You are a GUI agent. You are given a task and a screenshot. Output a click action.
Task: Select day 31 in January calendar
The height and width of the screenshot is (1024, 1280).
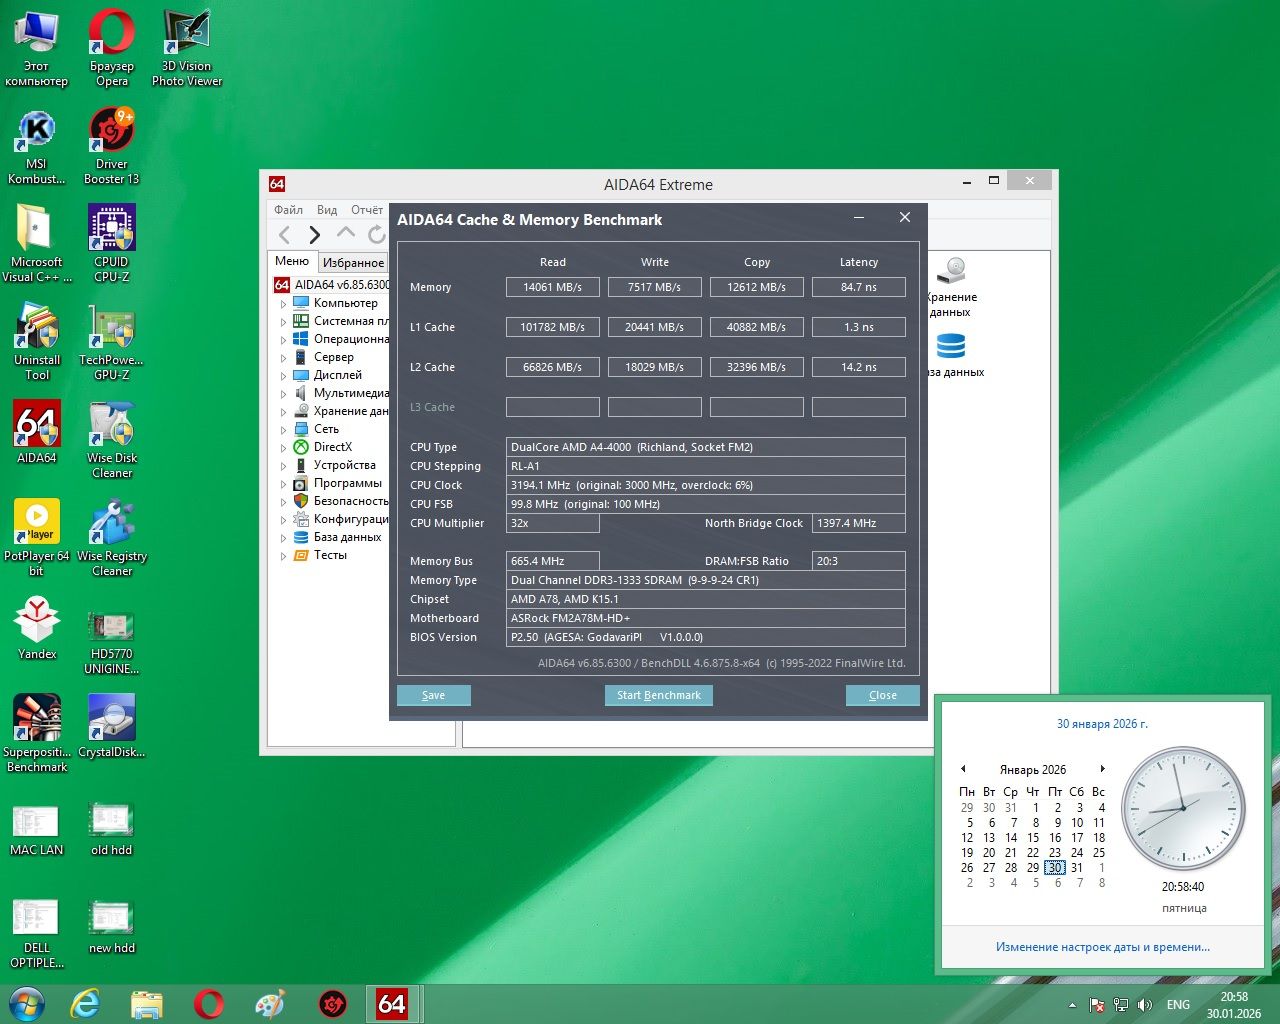click(1077, 868)
